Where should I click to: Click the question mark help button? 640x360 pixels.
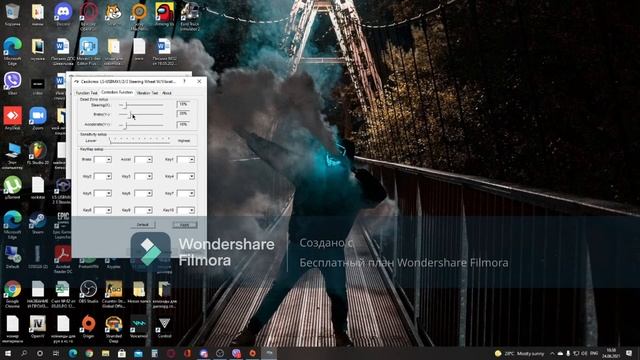tap(184, 81)
